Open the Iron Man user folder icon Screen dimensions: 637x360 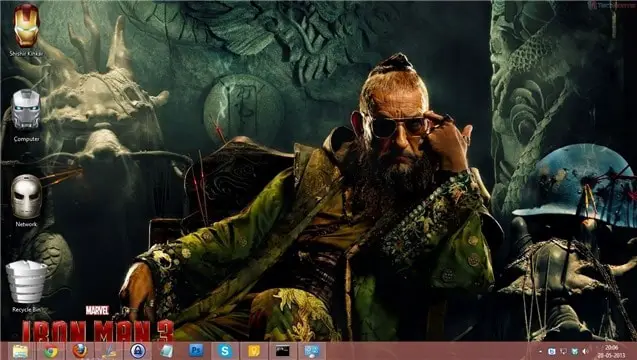pyautogui.click(x=26, y=30)
